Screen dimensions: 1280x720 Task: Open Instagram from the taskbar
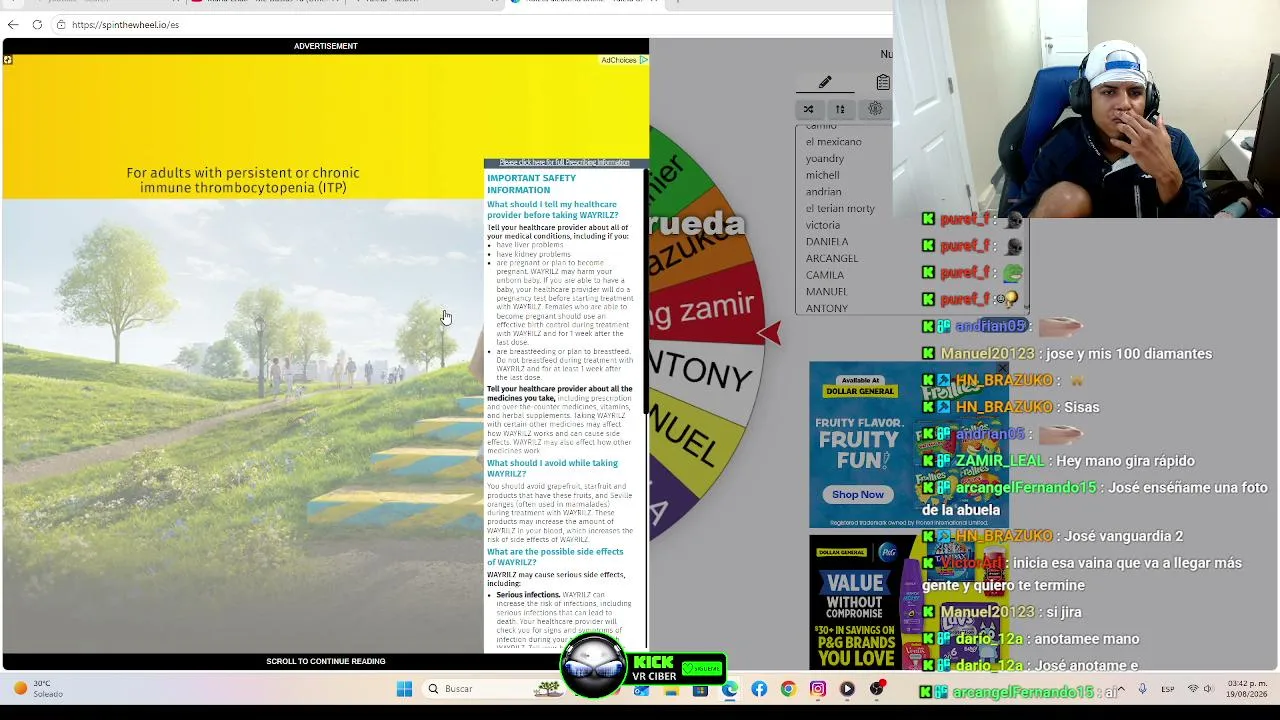click(x=818, y=689)
